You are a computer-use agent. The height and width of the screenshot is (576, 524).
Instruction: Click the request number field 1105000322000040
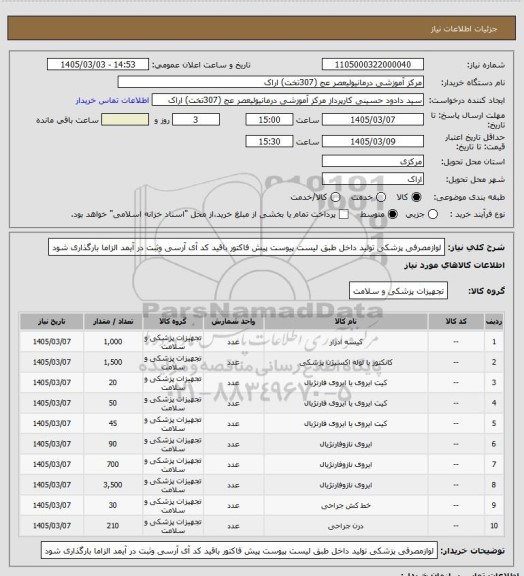(373, 65)
